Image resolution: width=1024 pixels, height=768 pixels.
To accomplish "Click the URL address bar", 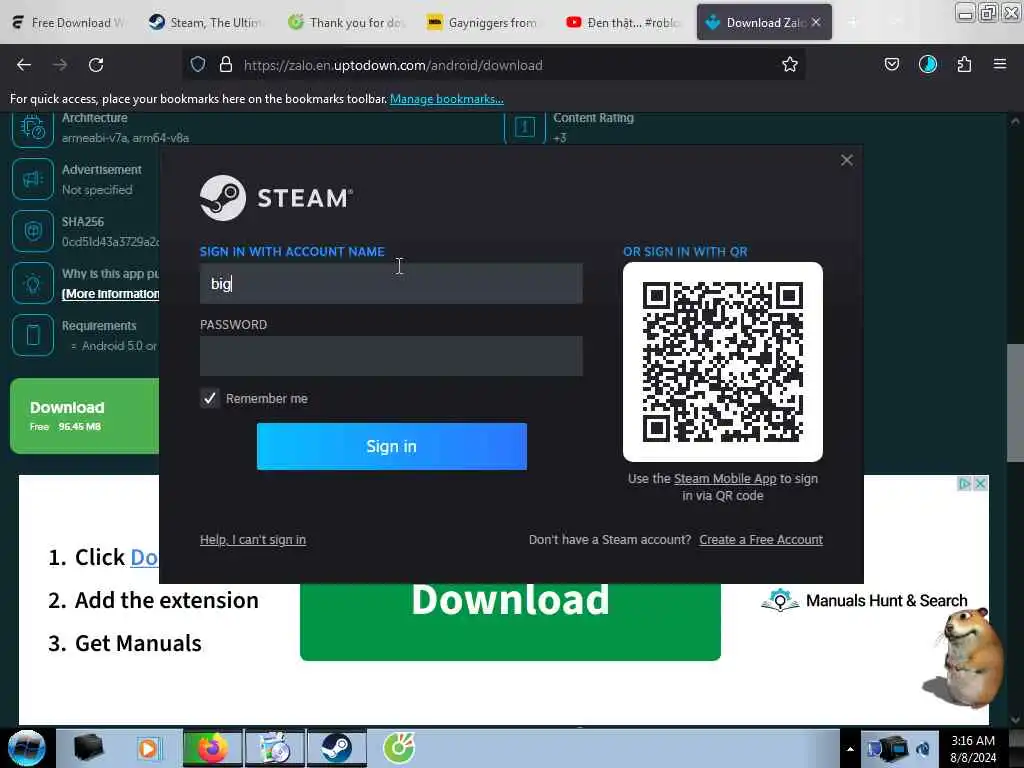I will point(496,65).
